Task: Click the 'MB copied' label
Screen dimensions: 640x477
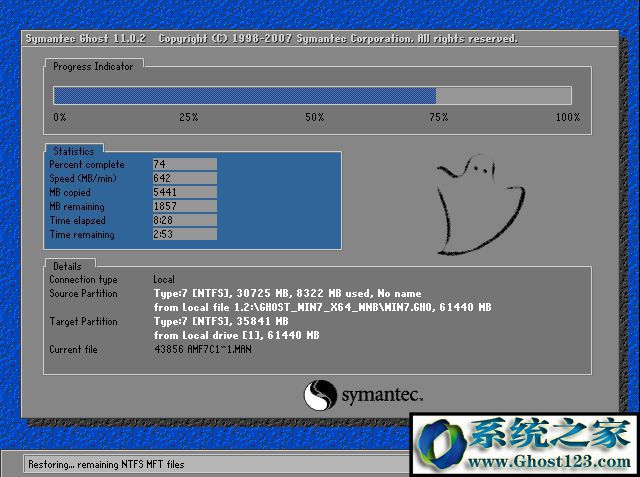Action: pyautogui.click(x=70, y=193)
